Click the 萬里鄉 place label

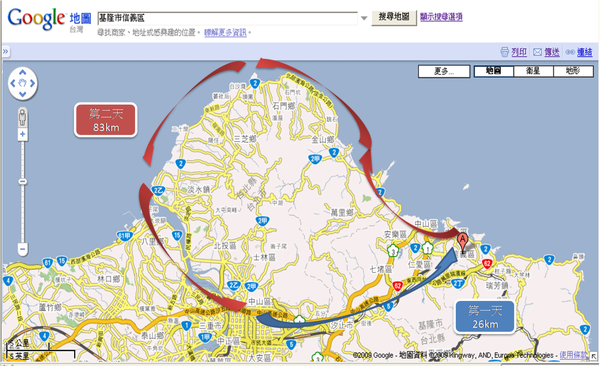[342, 212]
